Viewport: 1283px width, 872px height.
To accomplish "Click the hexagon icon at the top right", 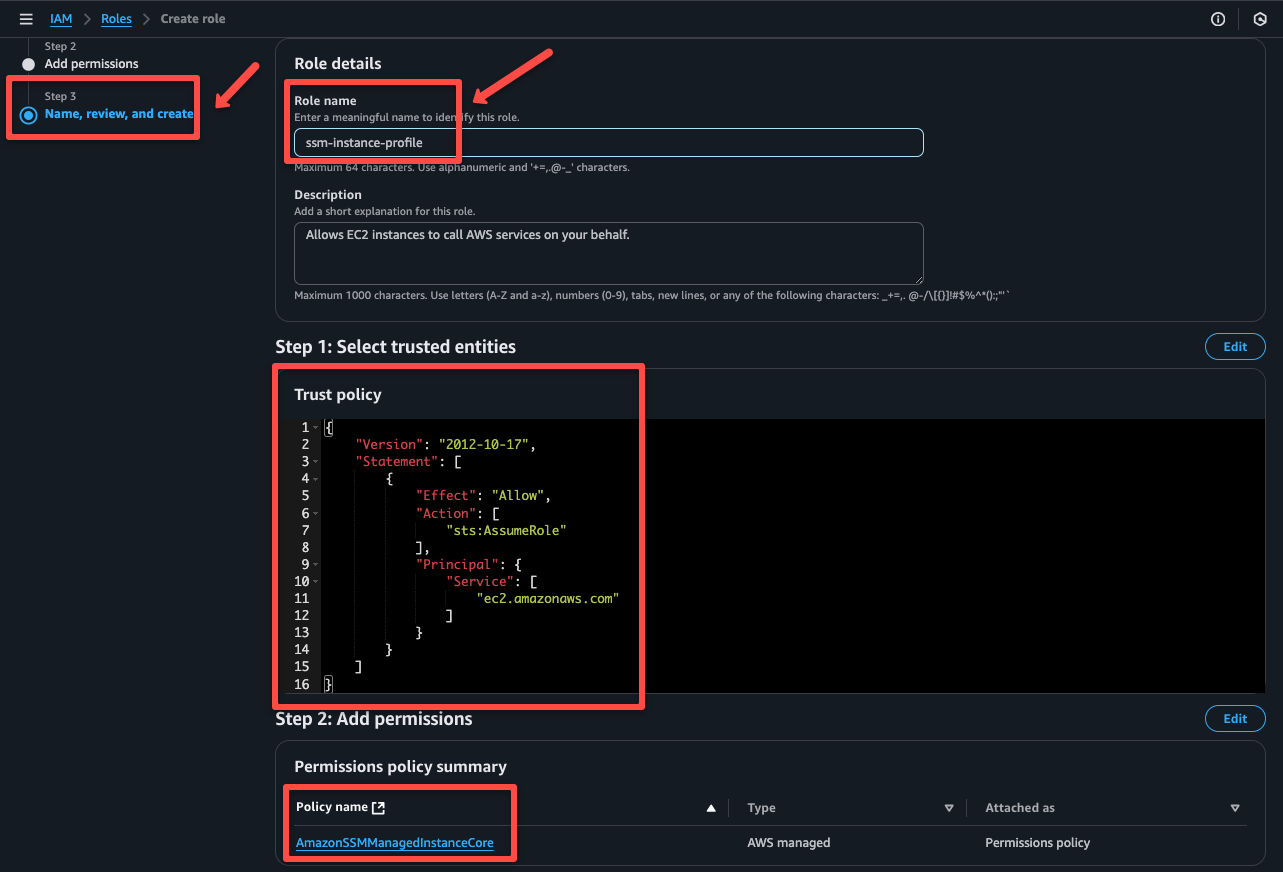I will coord(1260,19).
